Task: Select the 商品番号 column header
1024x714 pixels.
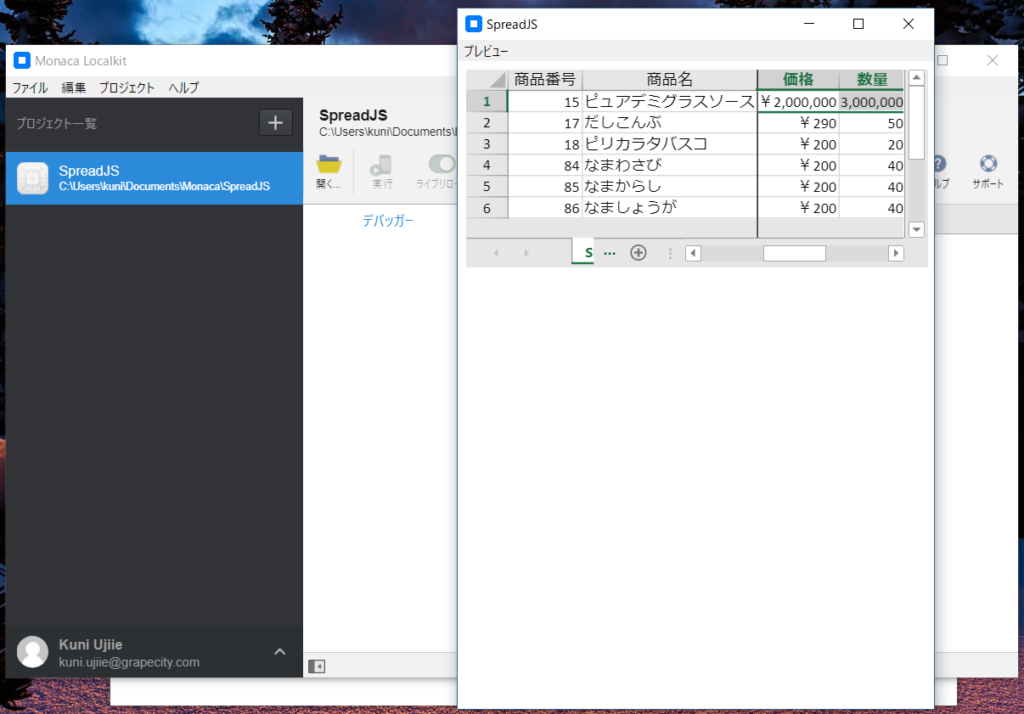Action: [545, 80]
